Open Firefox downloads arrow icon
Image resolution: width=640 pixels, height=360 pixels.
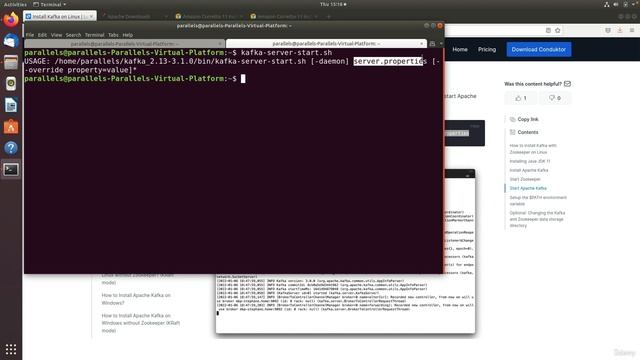620,30
